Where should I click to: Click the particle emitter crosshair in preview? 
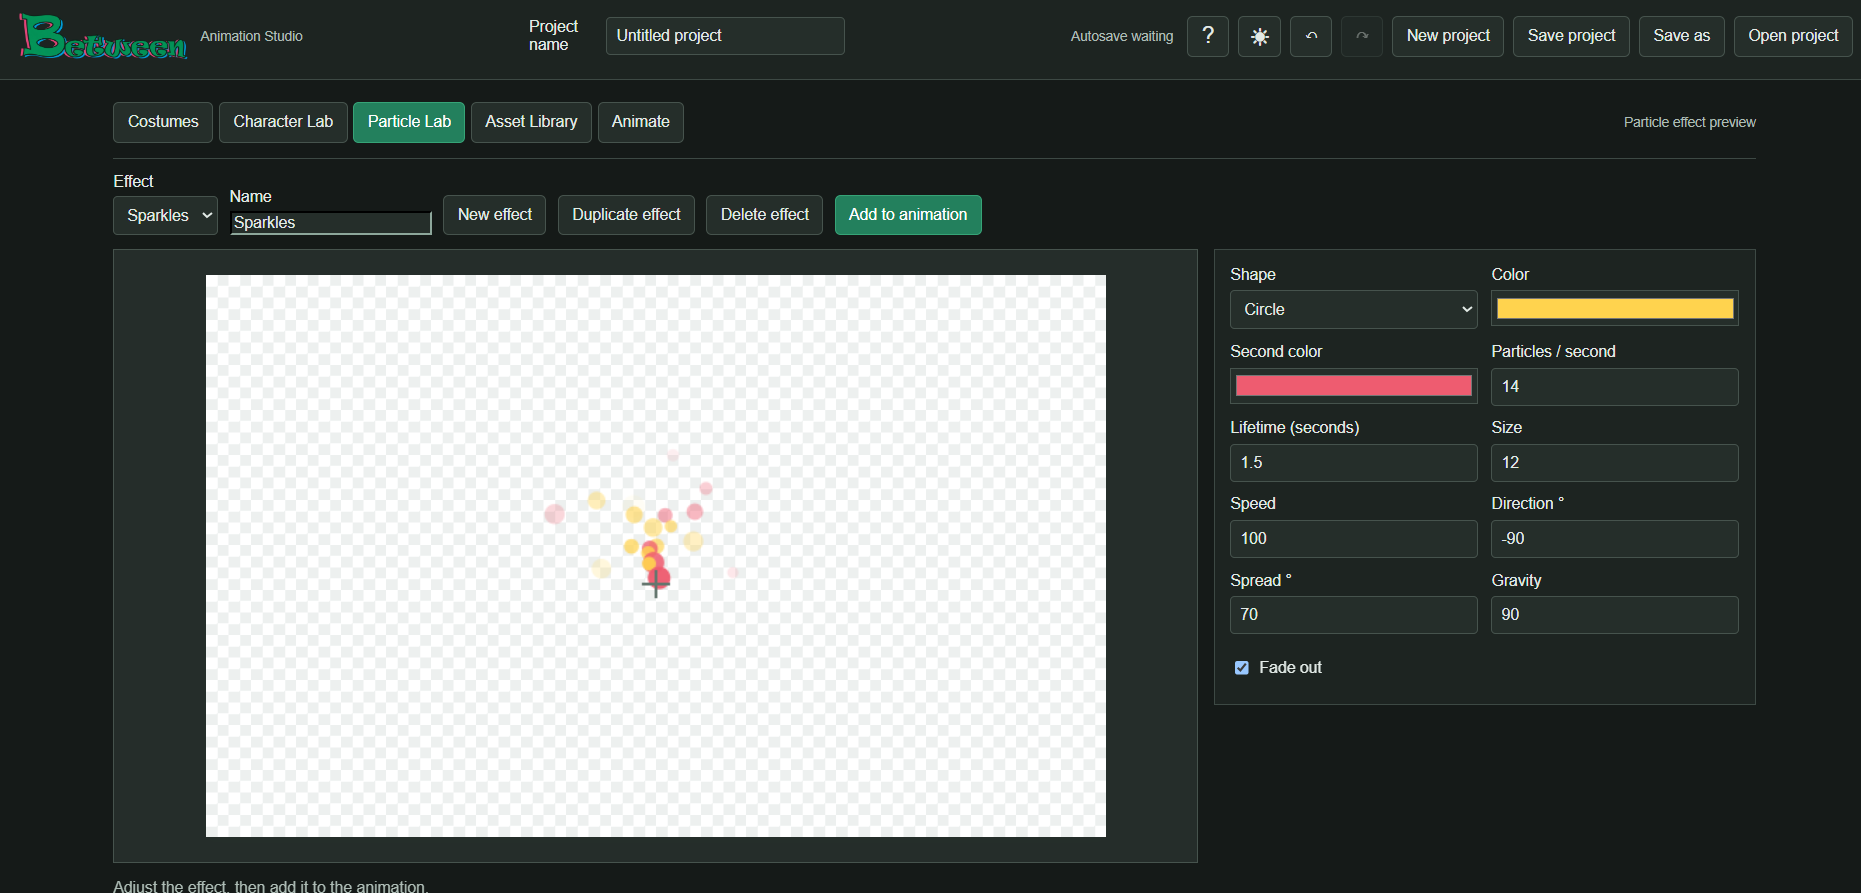click(x=656, y=584)
